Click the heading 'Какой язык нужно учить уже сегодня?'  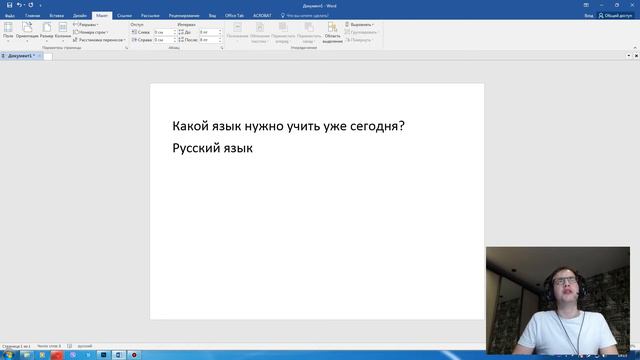tap(288, 126)
